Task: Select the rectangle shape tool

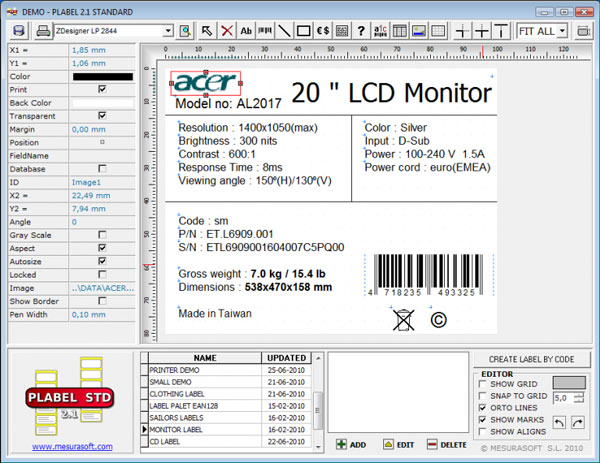Action: click(303, 31)
